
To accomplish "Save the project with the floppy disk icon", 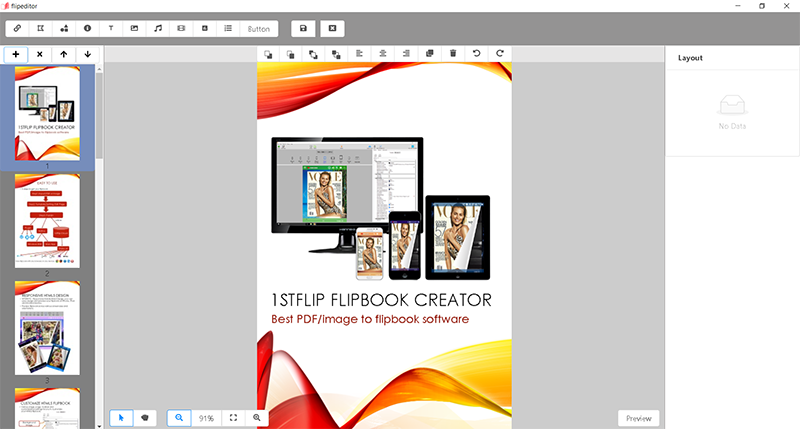I will coord(303,29).
